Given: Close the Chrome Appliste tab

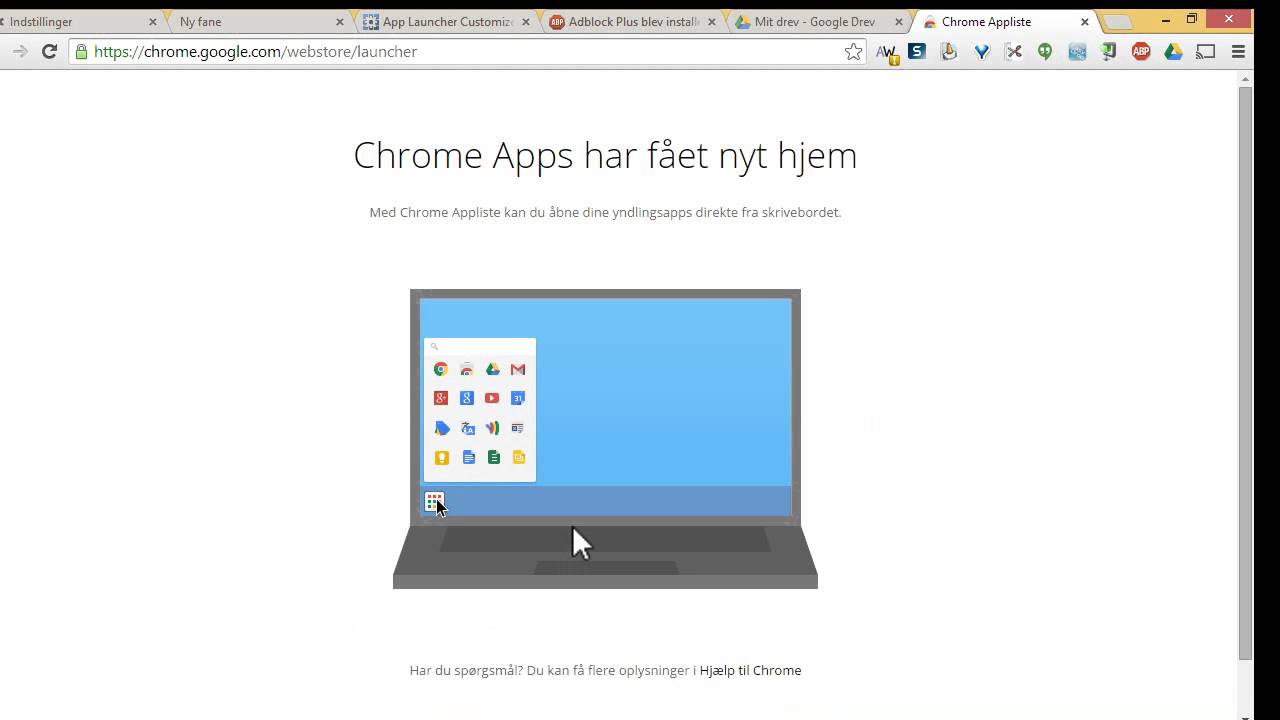Looking at the screenshot, I should tap(1084, 22).
